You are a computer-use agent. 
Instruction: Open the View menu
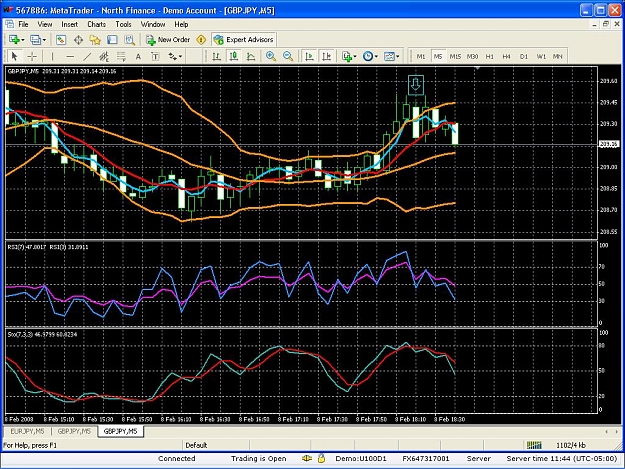45,24
